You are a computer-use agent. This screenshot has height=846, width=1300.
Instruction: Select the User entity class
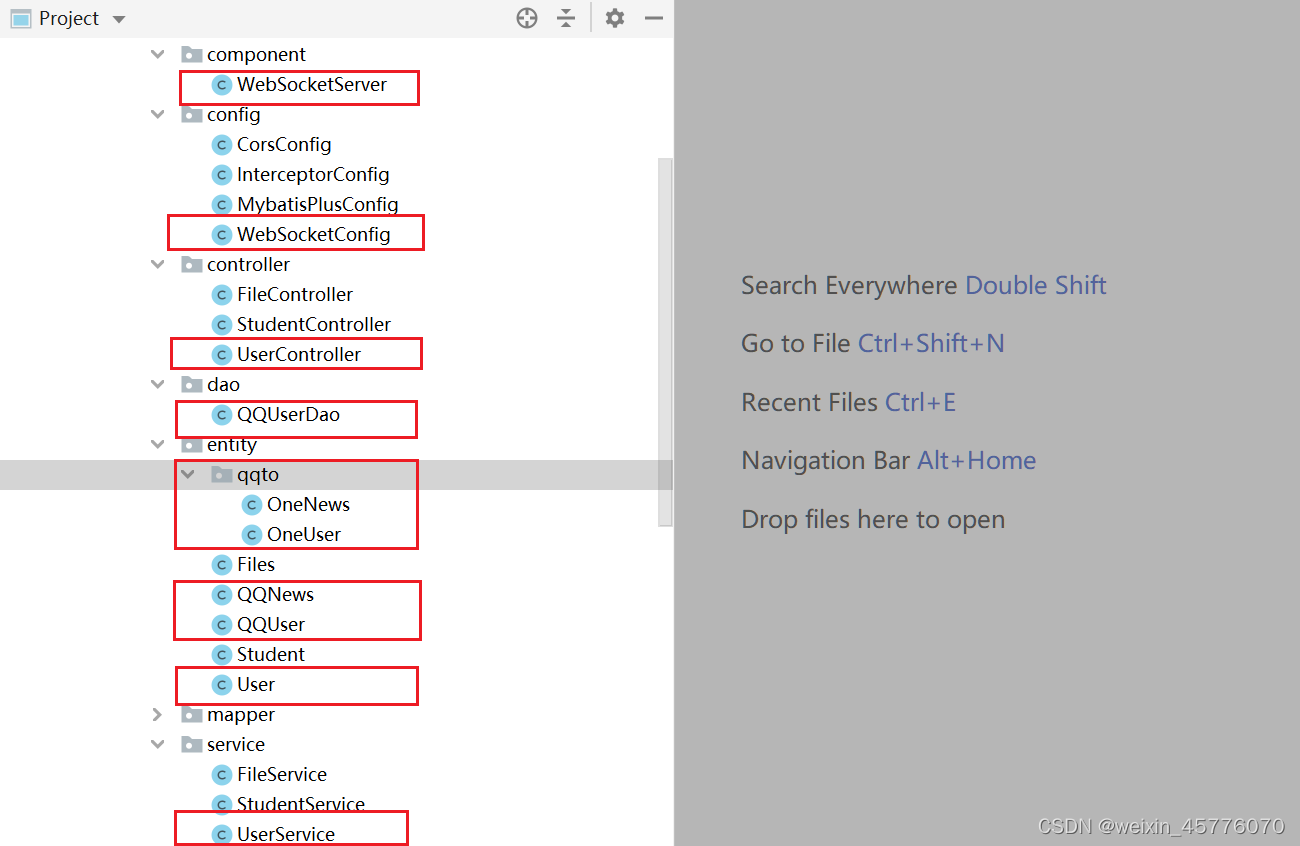coord(256,685)
